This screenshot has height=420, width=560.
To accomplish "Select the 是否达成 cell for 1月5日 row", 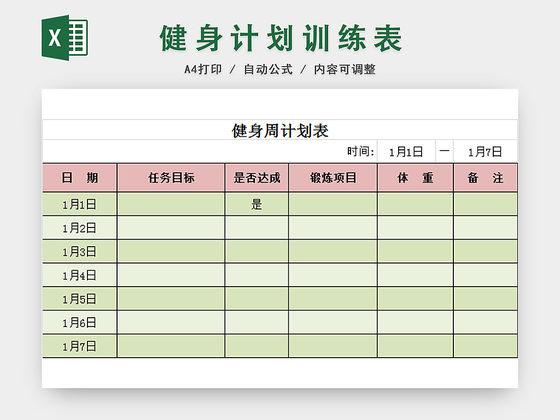I will pos(257,299).
